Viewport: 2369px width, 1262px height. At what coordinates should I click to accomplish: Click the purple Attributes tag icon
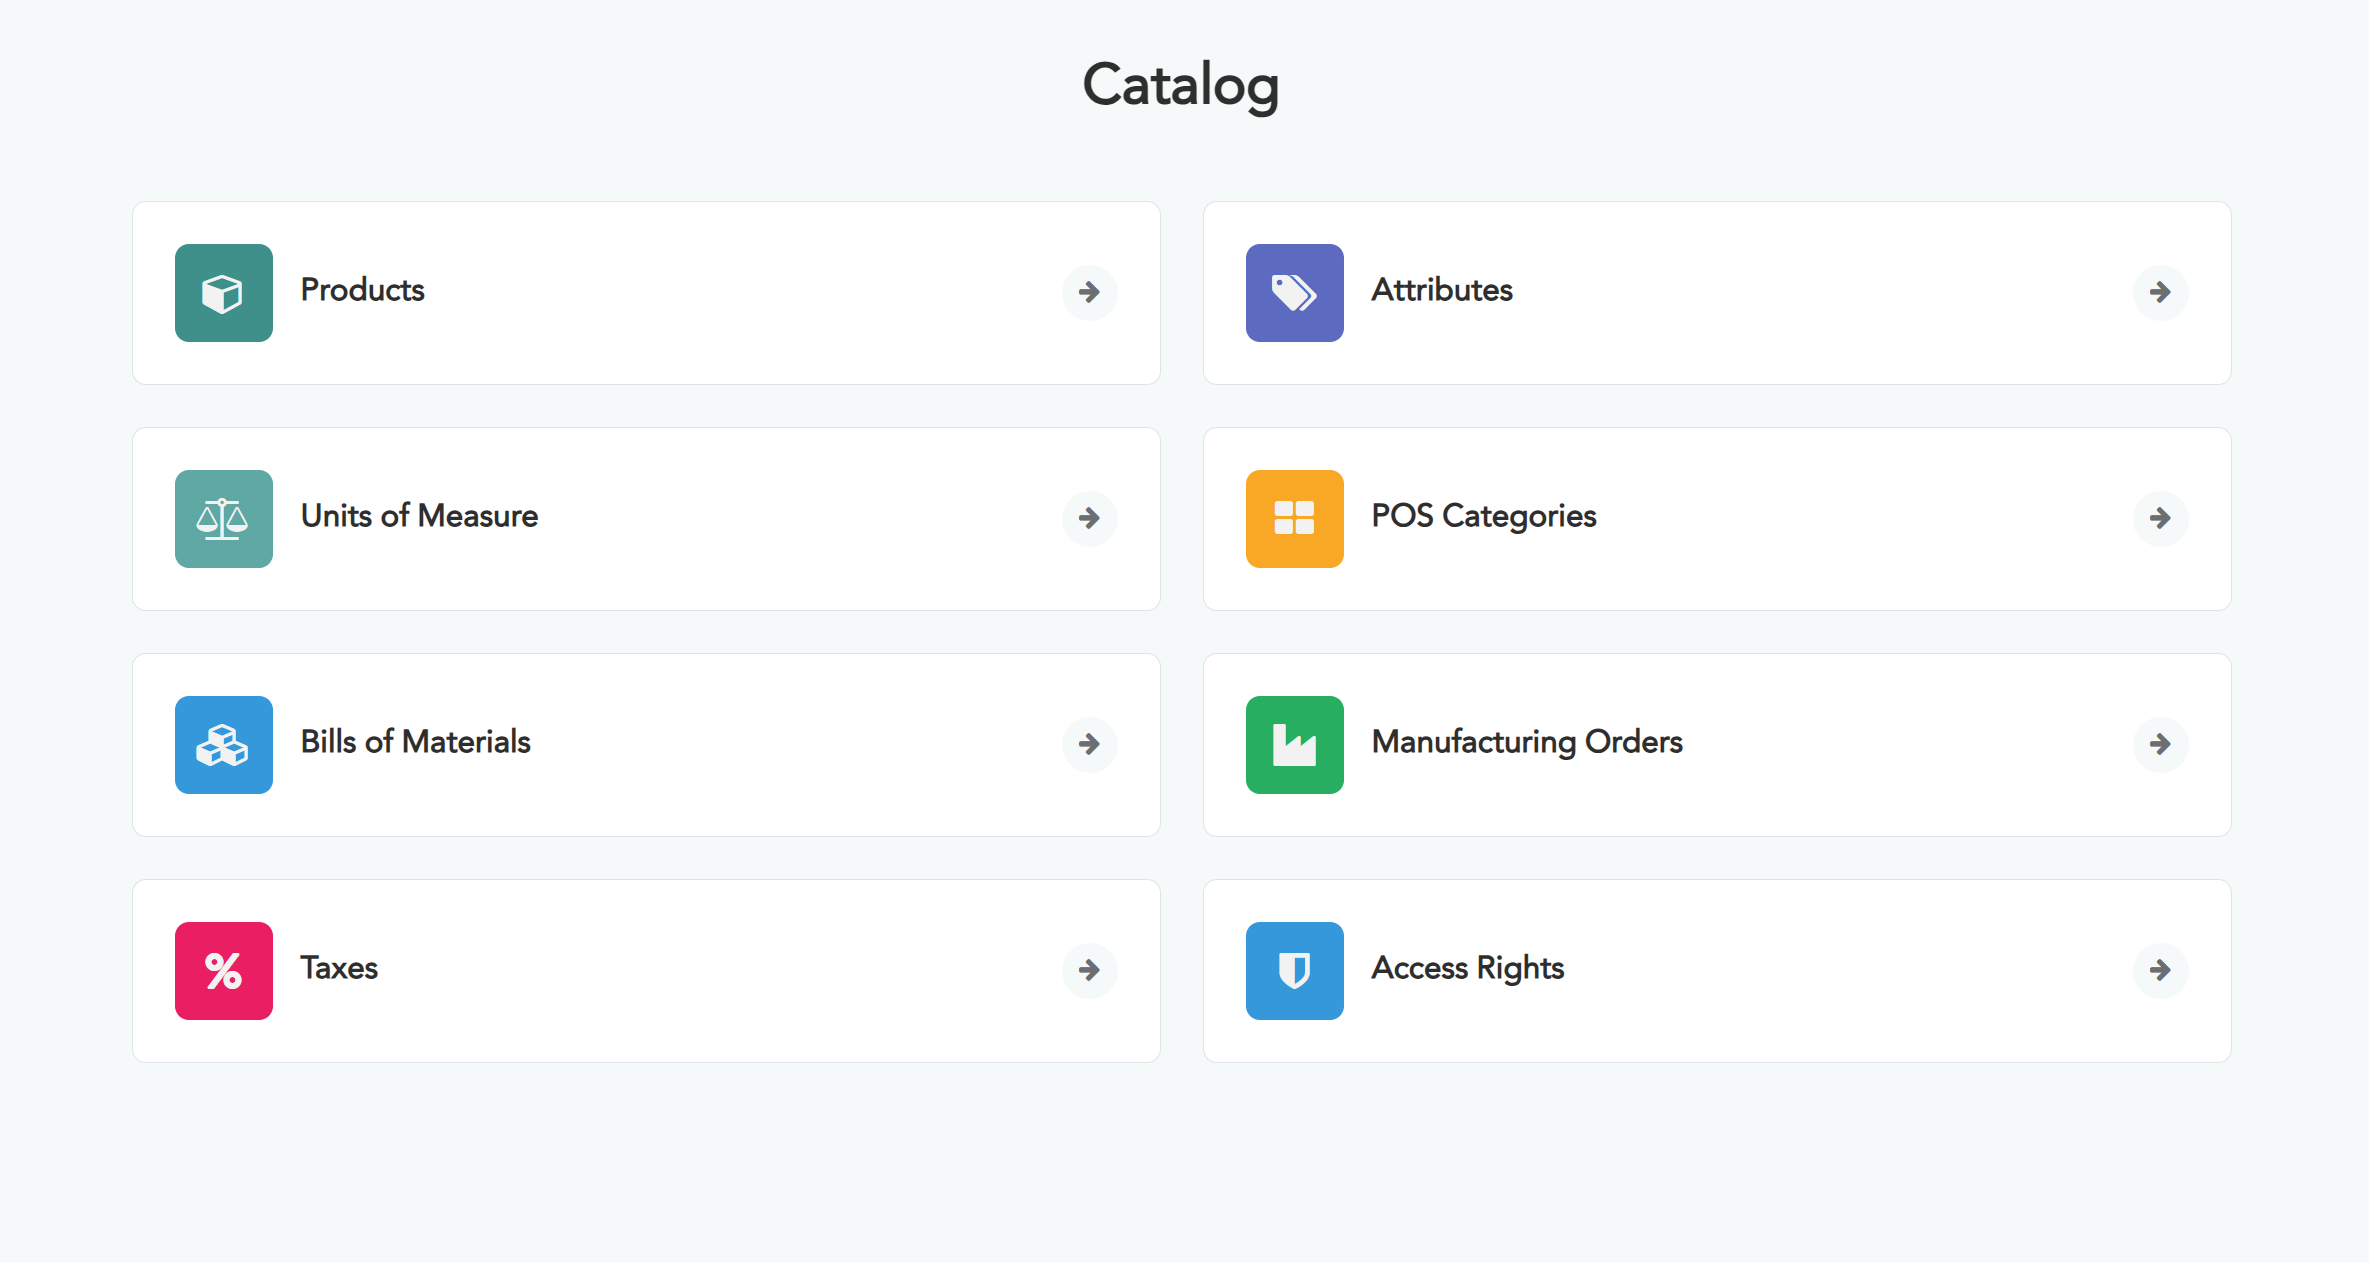(1294, 293)
